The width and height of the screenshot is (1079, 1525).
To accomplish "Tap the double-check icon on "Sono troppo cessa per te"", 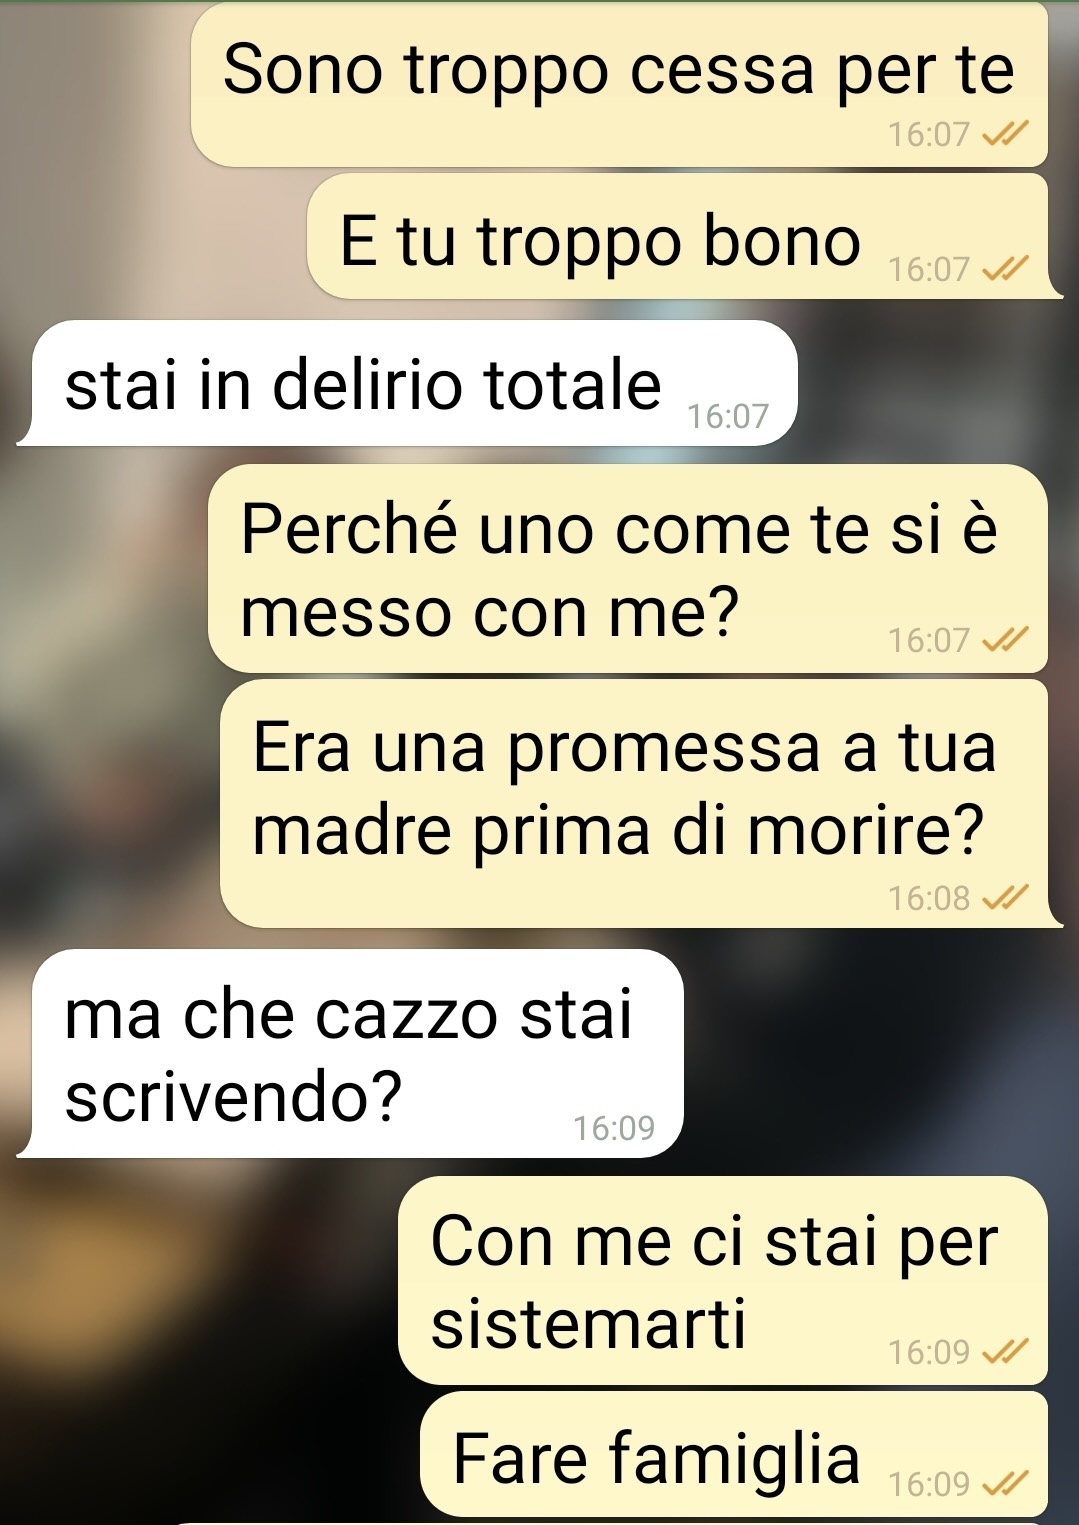I will point(1004,134).
